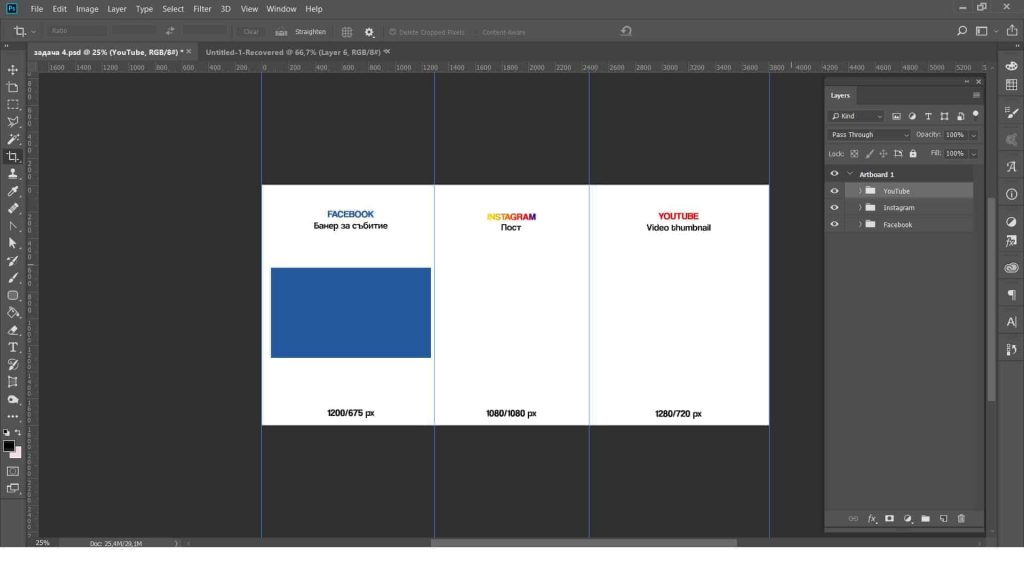Screen dimensions: 1024x576
Task: Select the Clone Stamp tool
Action: click(12, 174)
